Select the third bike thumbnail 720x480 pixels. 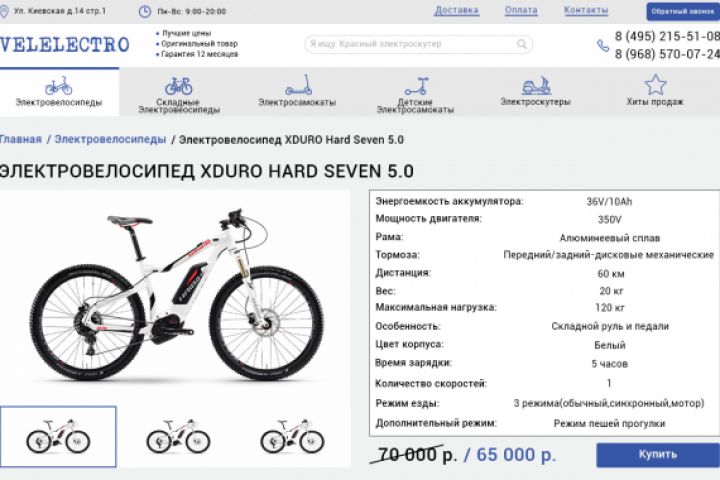click(x=292, y=436)
